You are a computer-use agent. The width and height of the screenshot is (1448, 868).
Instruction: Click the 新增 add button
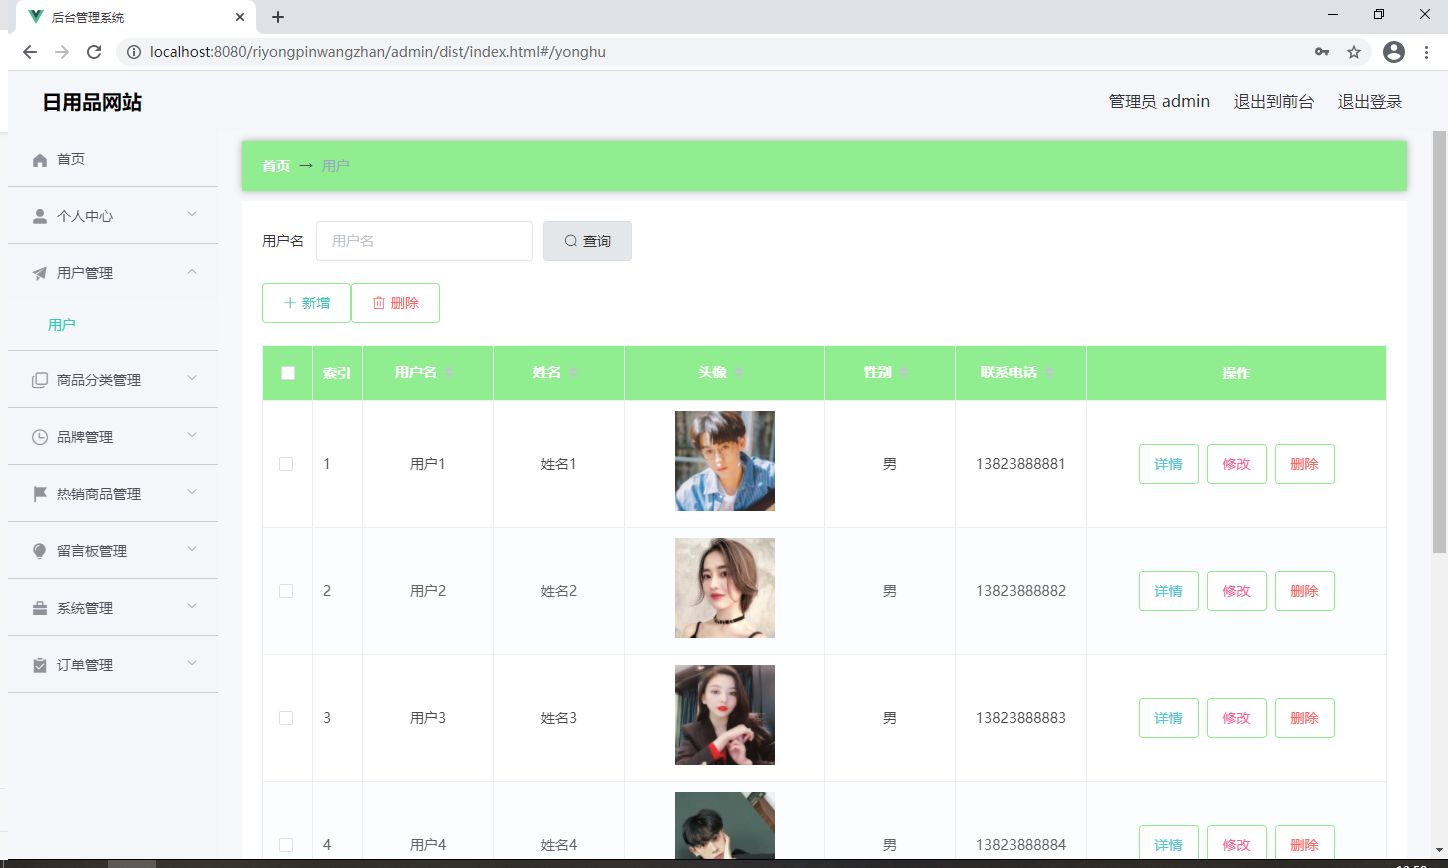coord(306,303)
